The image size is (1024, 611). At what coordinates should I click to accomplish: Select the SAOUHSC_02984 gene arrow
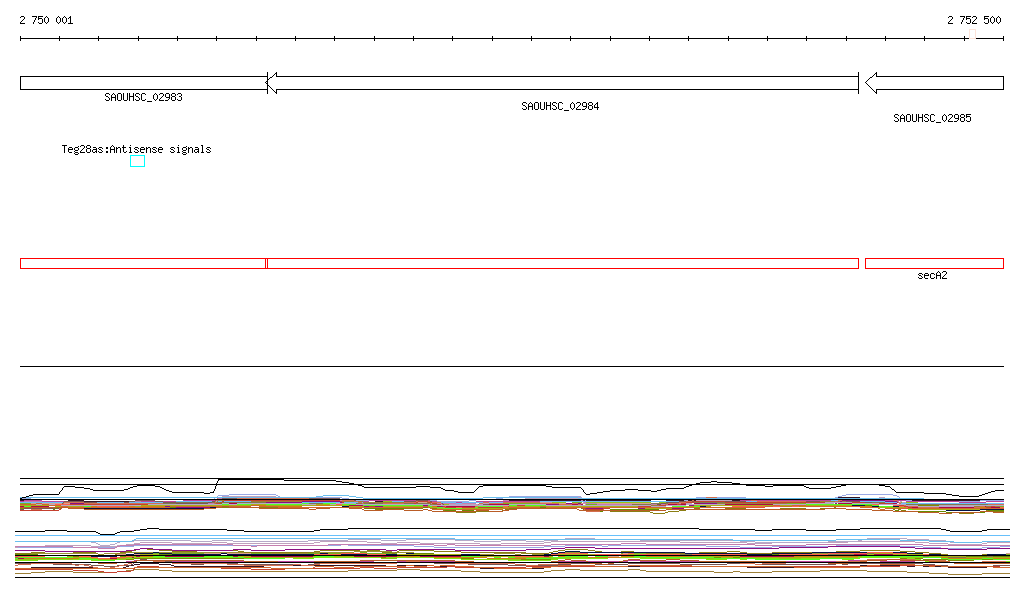tap(563, 83)
